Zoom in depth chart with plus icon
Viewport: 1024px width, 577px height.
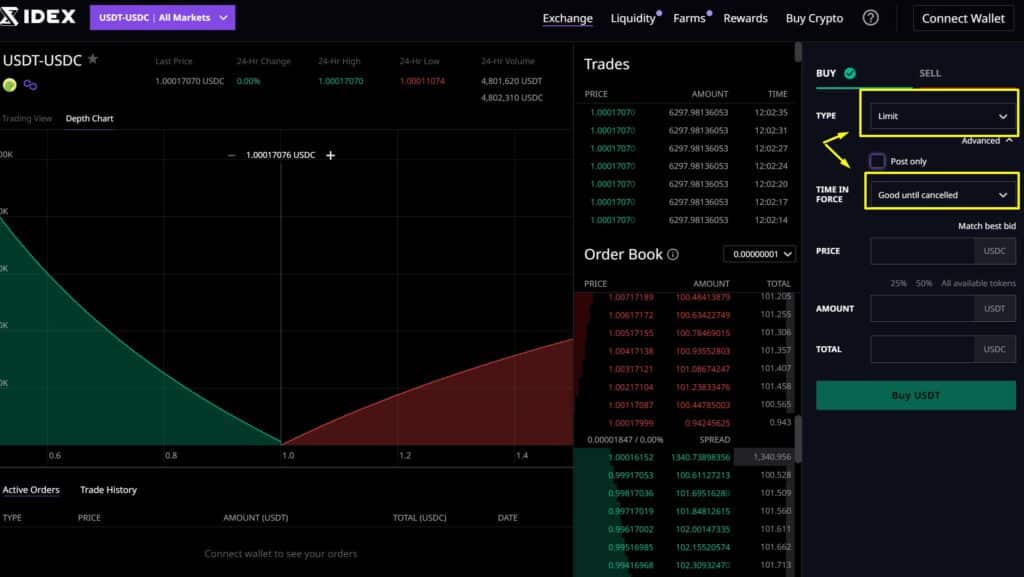[x=331, y=155]
